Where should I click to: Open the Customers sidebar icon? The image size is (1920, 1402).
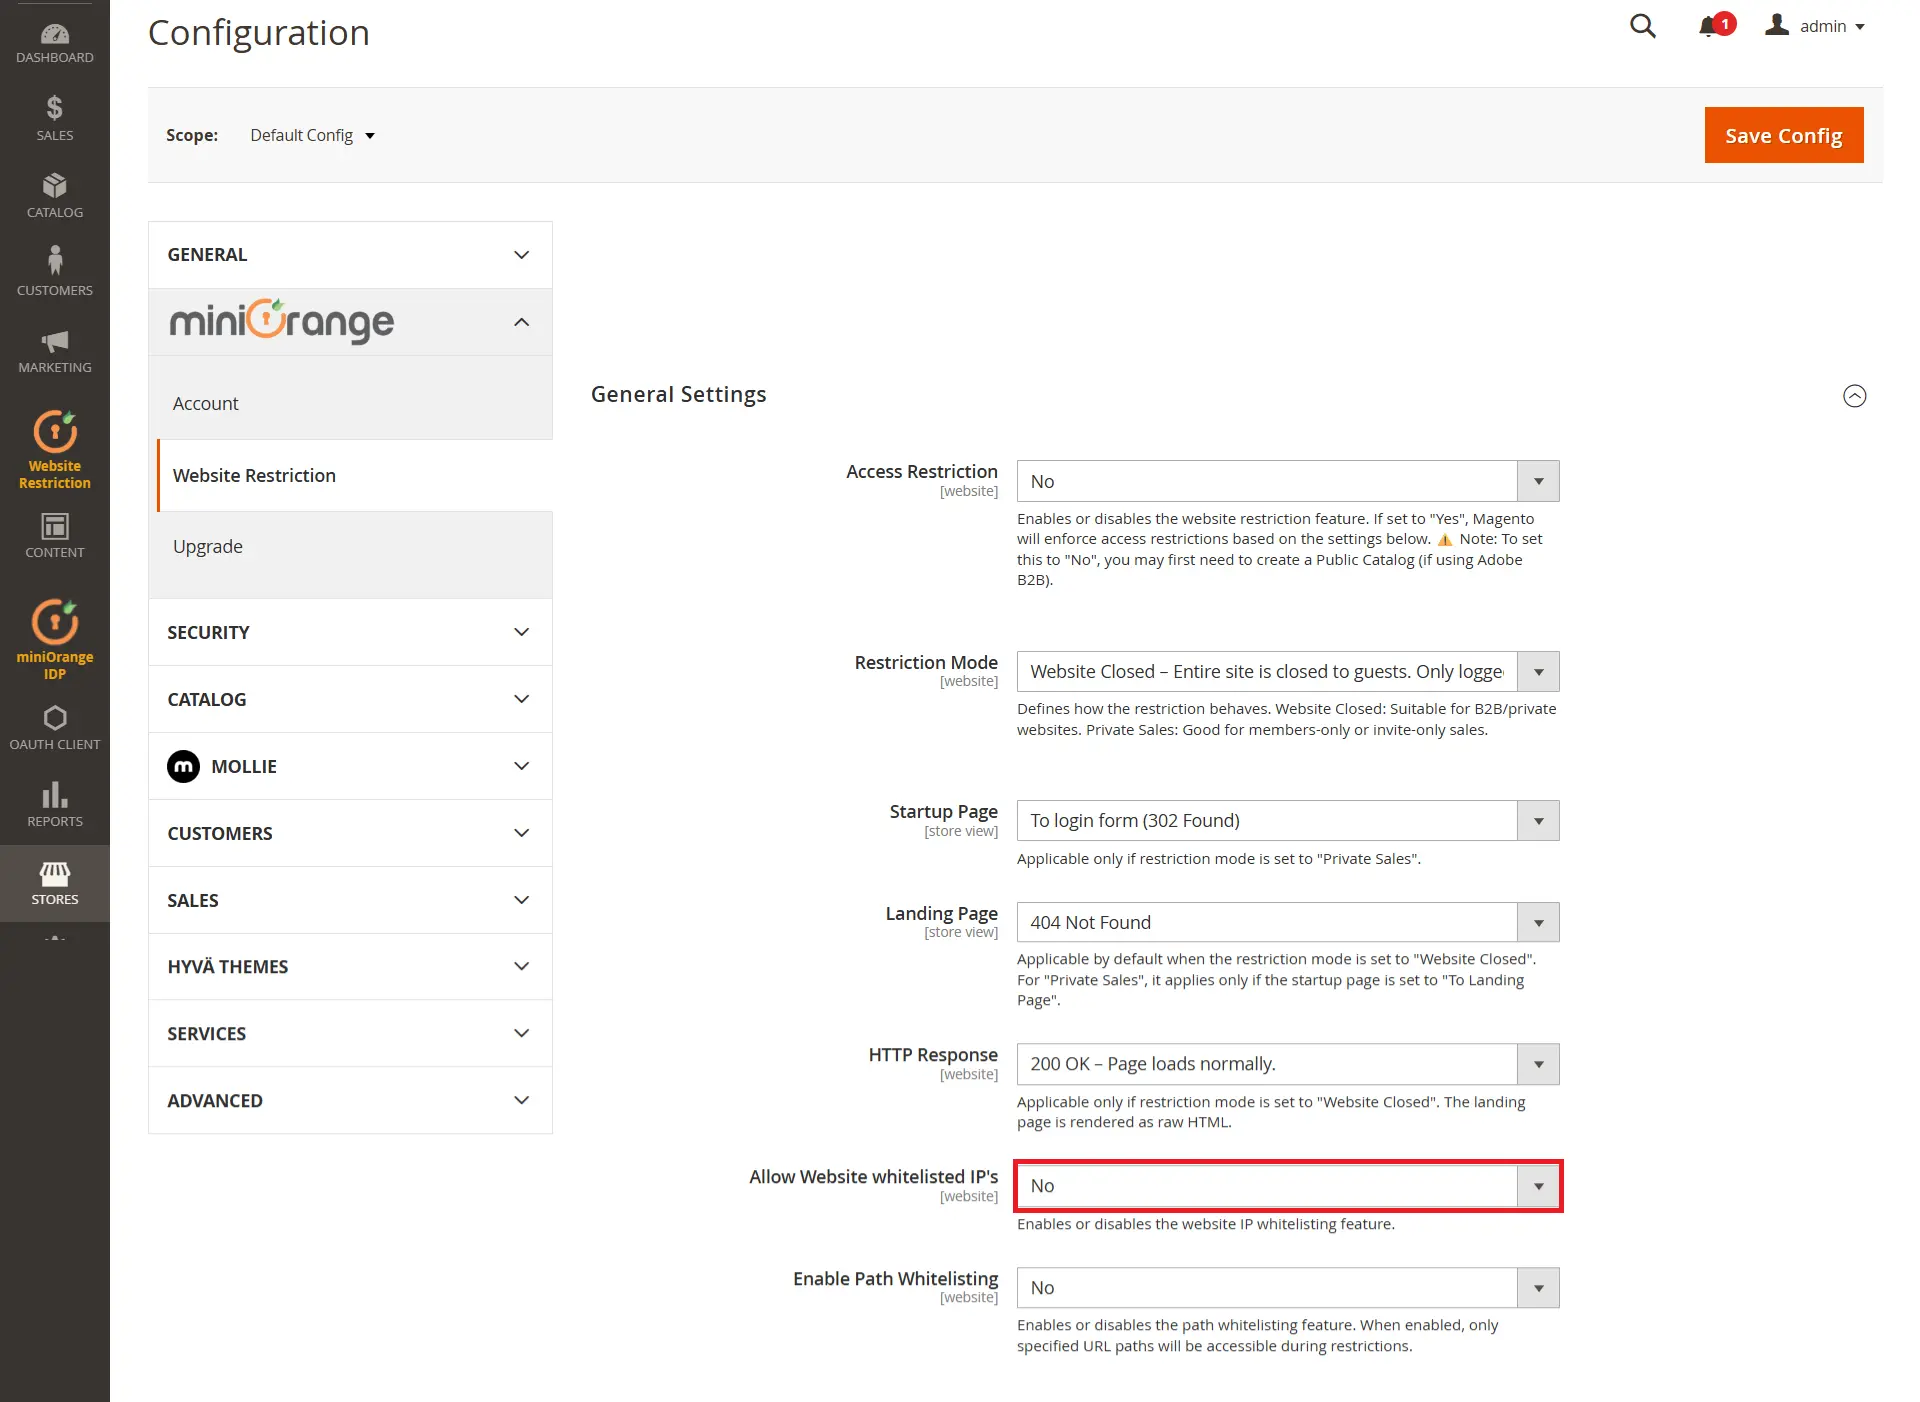tap(54, 268)
